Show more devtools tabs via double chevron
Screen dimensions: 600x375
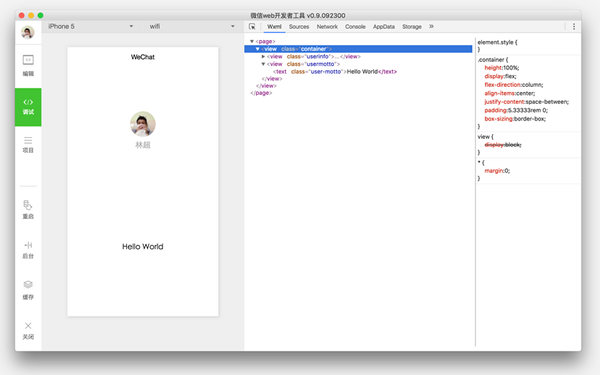click(431, 26)
